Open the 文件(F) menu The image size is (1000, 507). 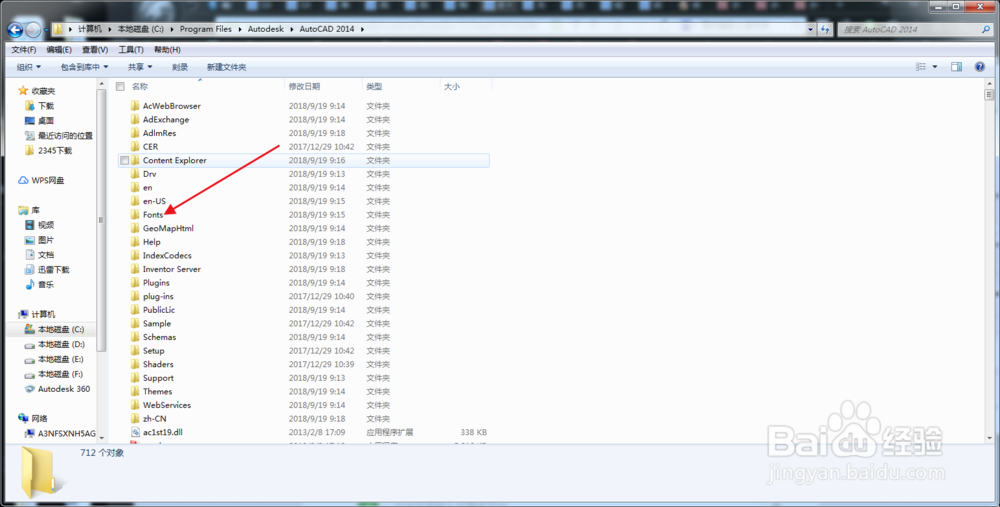24,50
